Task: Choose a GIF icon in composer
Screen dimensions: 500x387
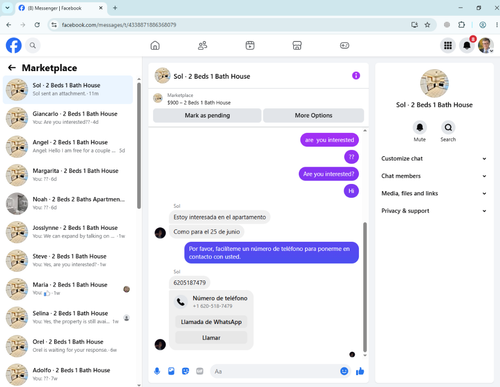Action: pos(200,371)
